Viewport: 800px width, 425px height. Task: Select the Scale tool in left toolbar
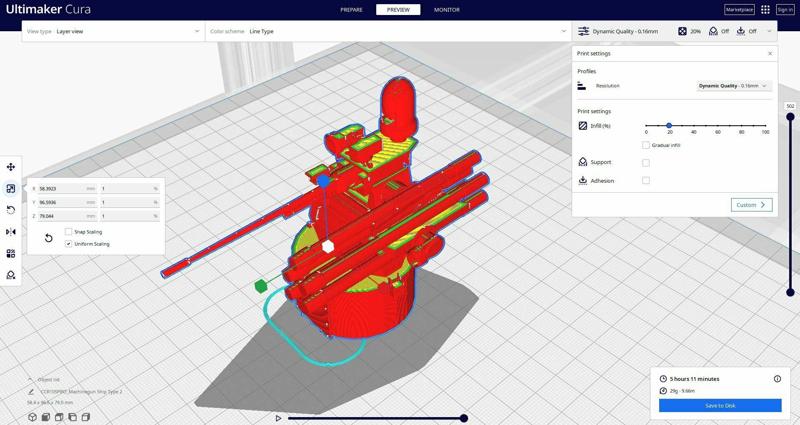(x=10, y=189)
